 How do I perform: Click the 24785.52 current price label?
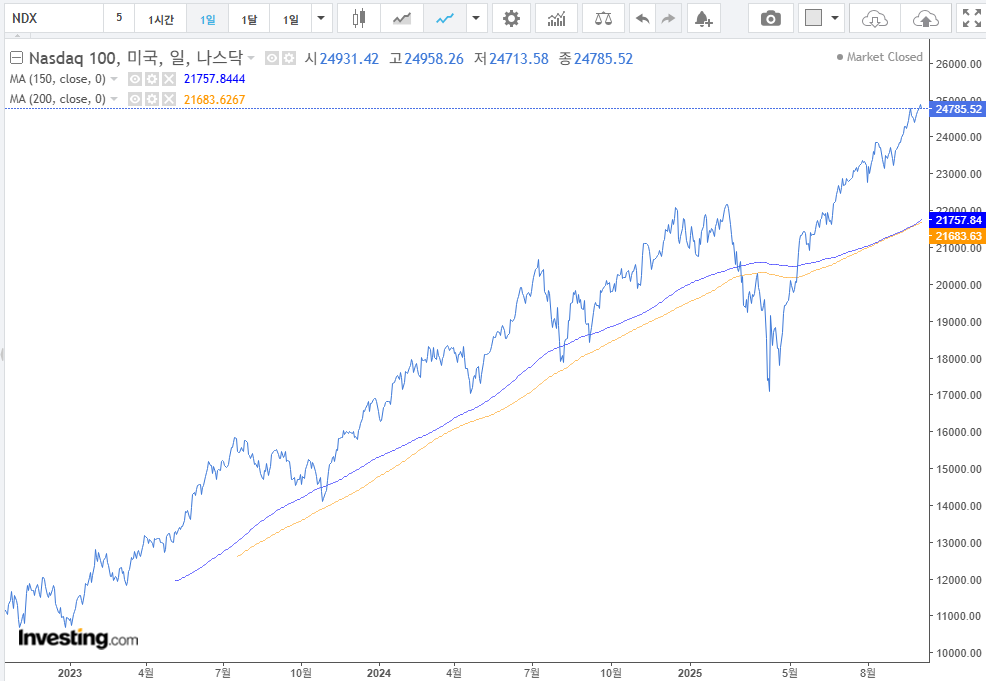(x=957, y=109)
